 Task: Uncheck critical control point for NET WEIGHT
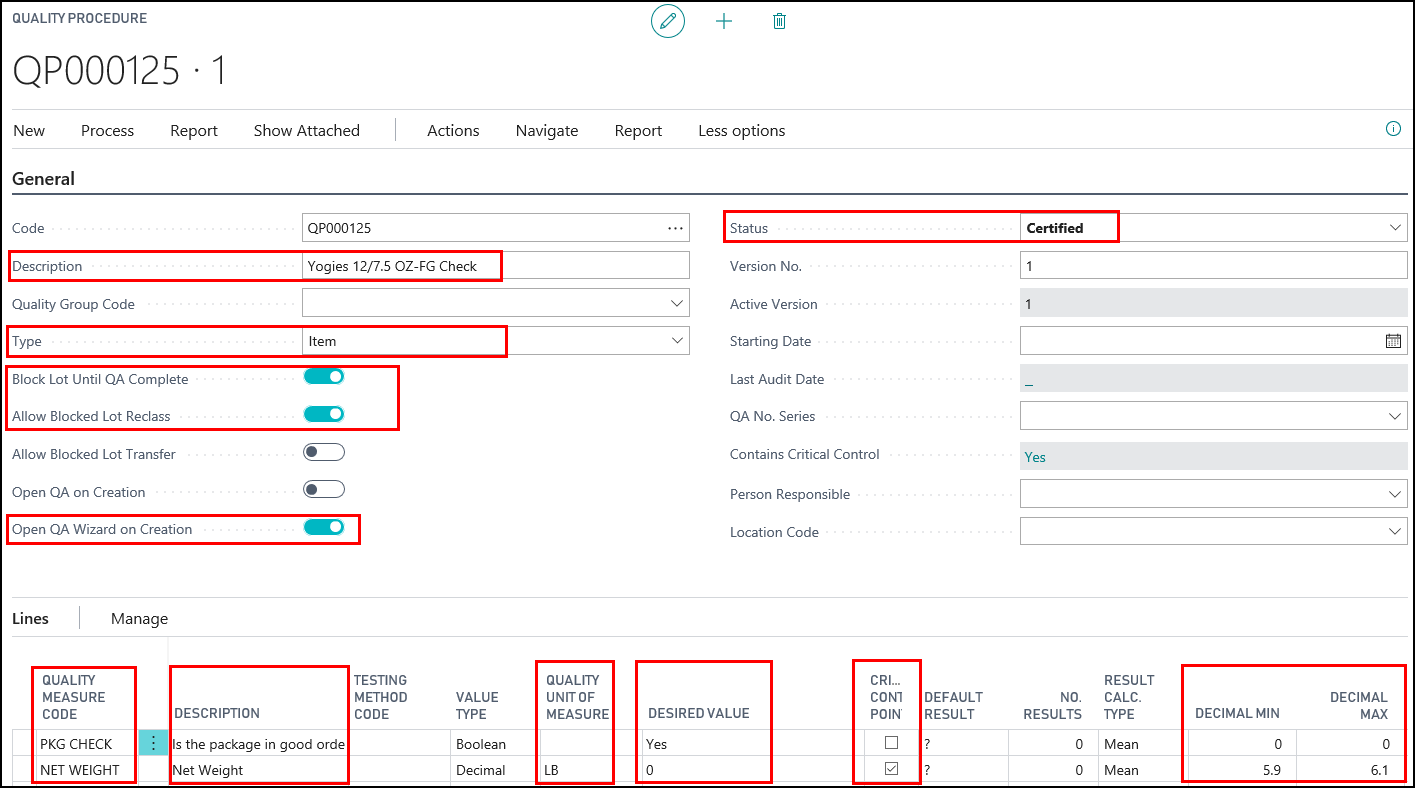[891, 769]
